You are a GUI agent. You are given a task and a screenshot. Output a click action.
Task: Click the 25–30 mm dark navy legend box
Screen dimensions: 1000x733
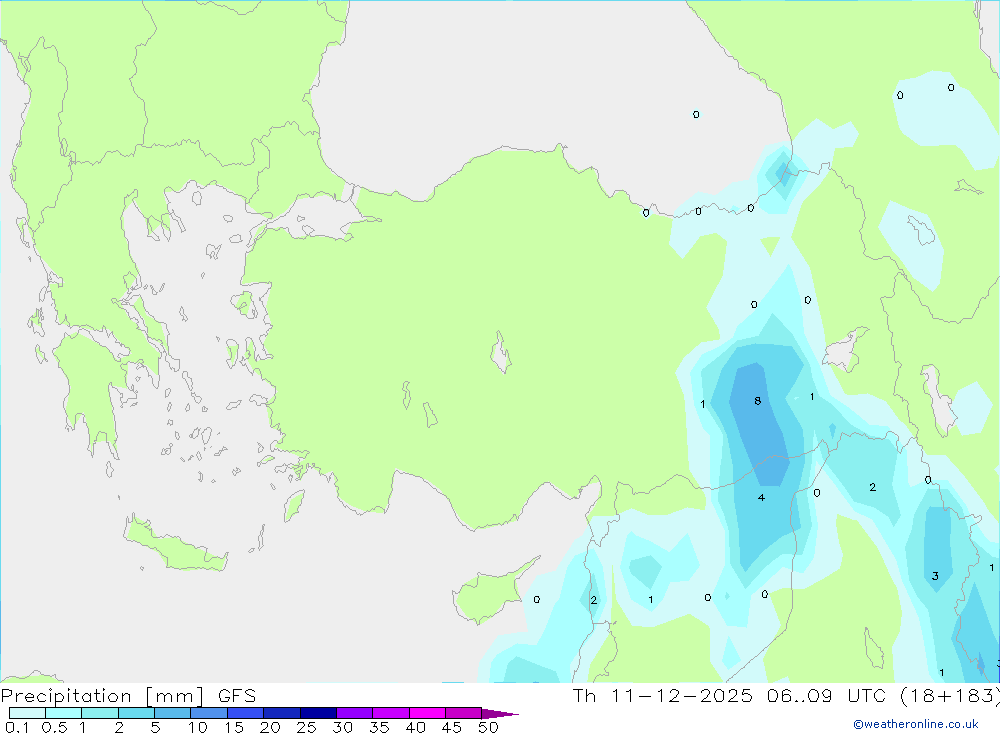pos(318,713)
